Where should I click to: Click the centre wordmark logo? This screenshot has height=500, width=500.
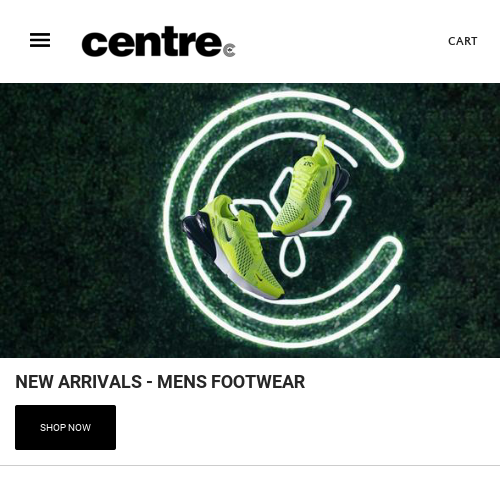(x=152, y=42)
